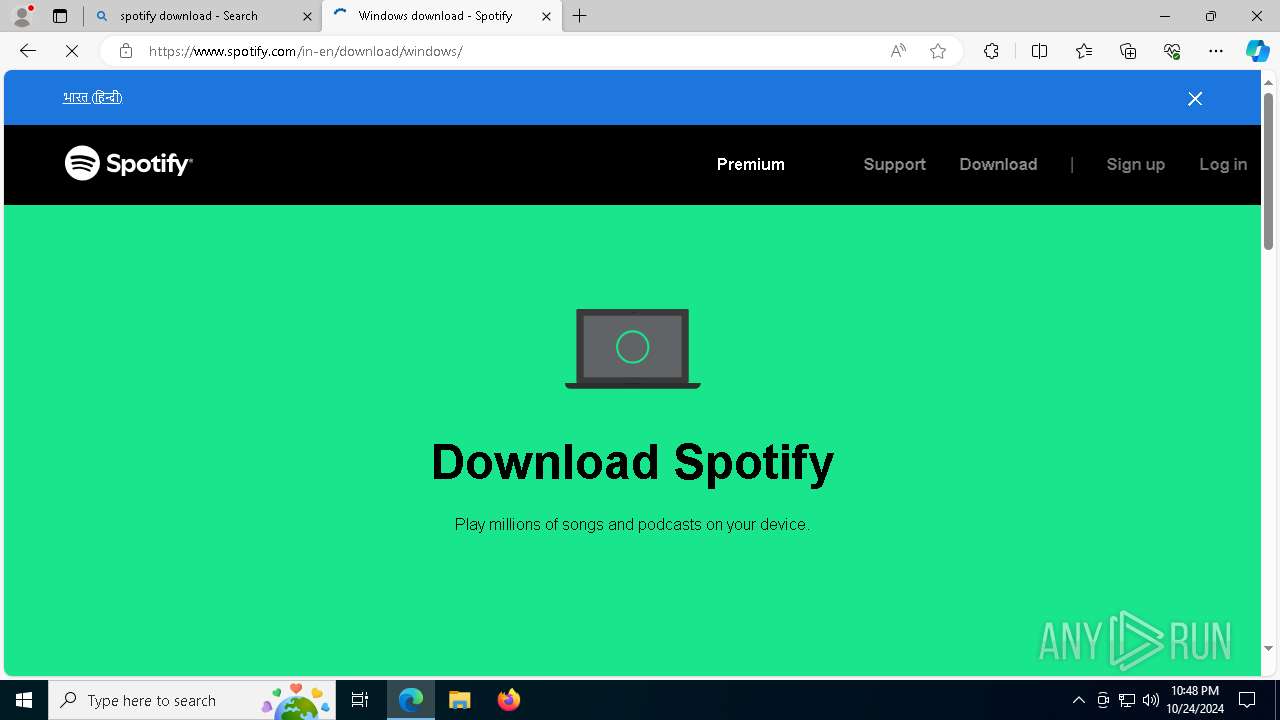Open Download in Spotify navigation
The image size is (1280, 720).
tap(998, 164)
